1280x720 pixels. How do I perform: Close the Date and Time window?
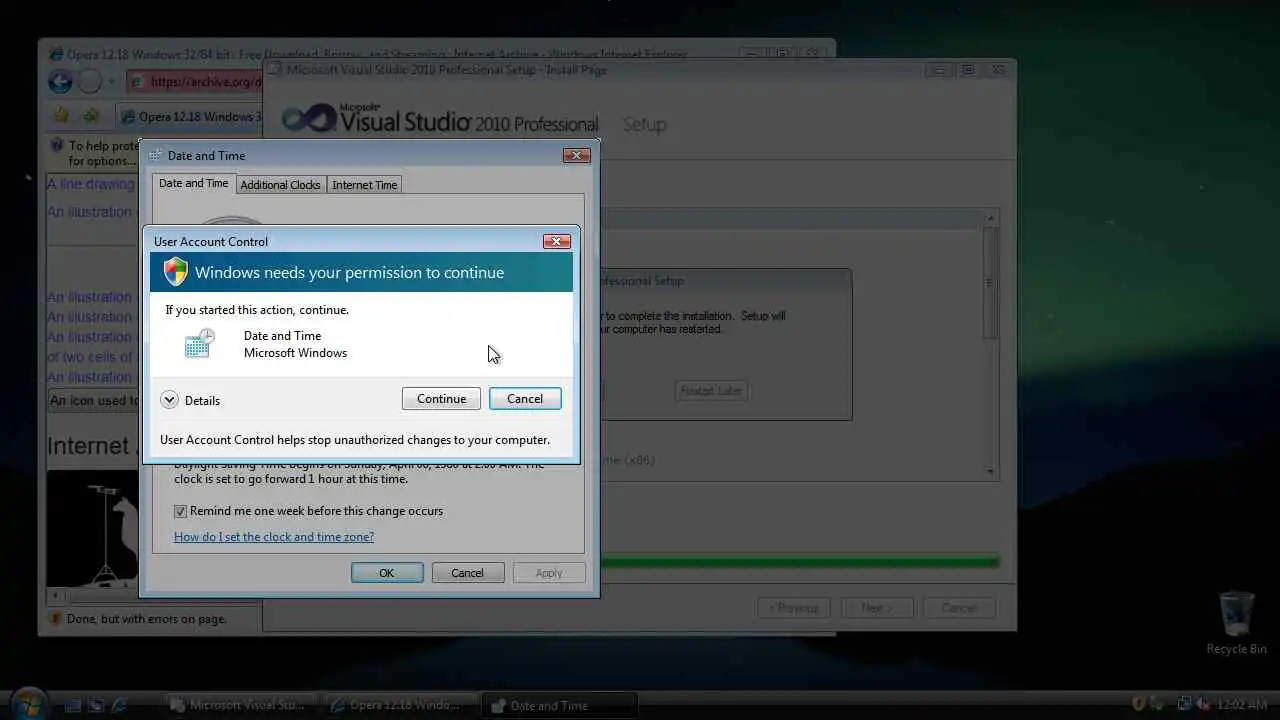(x=577, y=155)
